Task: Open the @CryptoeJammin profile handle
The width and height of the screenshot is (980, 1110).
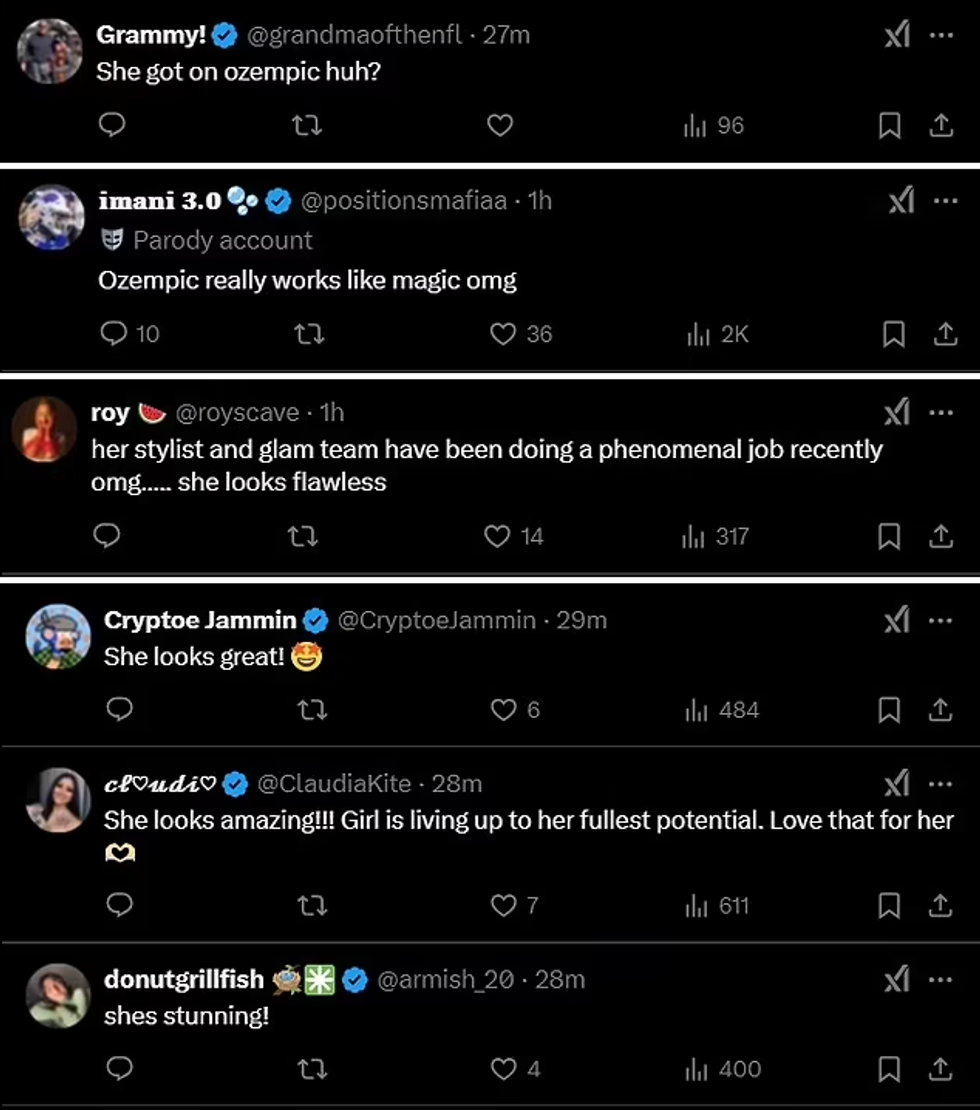Action: pos(437,621)
